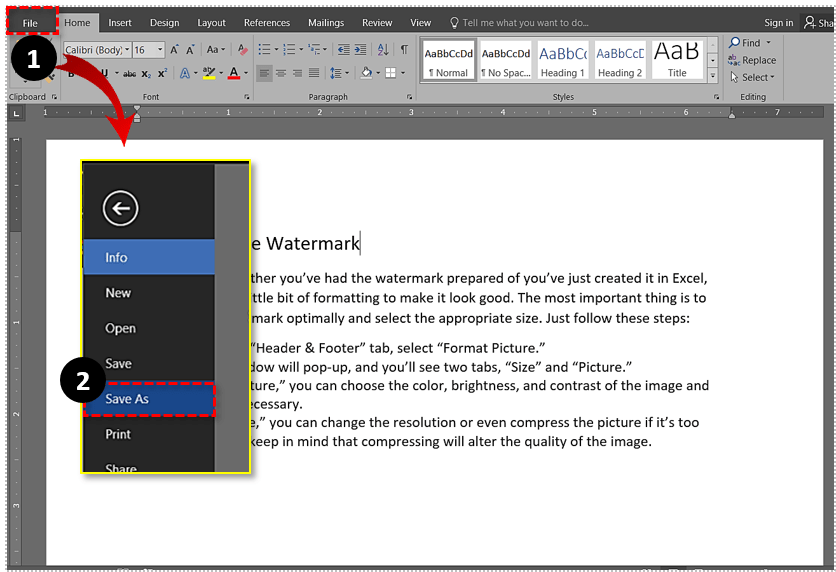This screenshot has height=572, width=836.
Task: Apply strikethrough formatting
Action: pyautogui.click(x=129, y=73)
